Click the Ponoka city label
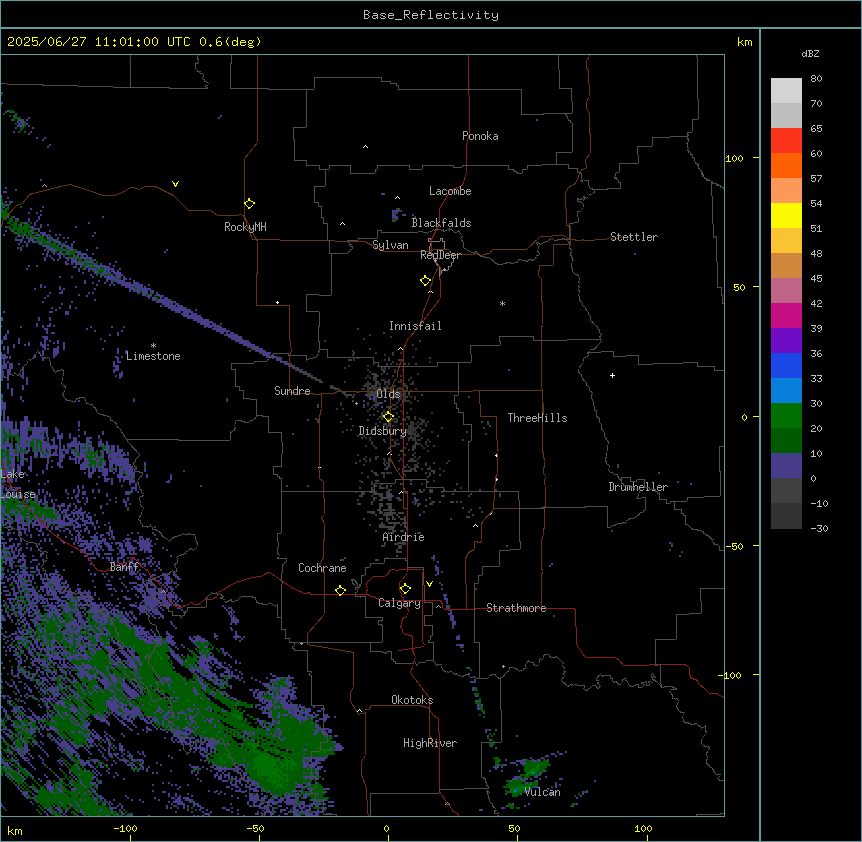This screenshot has height=842, width=862. point(480,136)
